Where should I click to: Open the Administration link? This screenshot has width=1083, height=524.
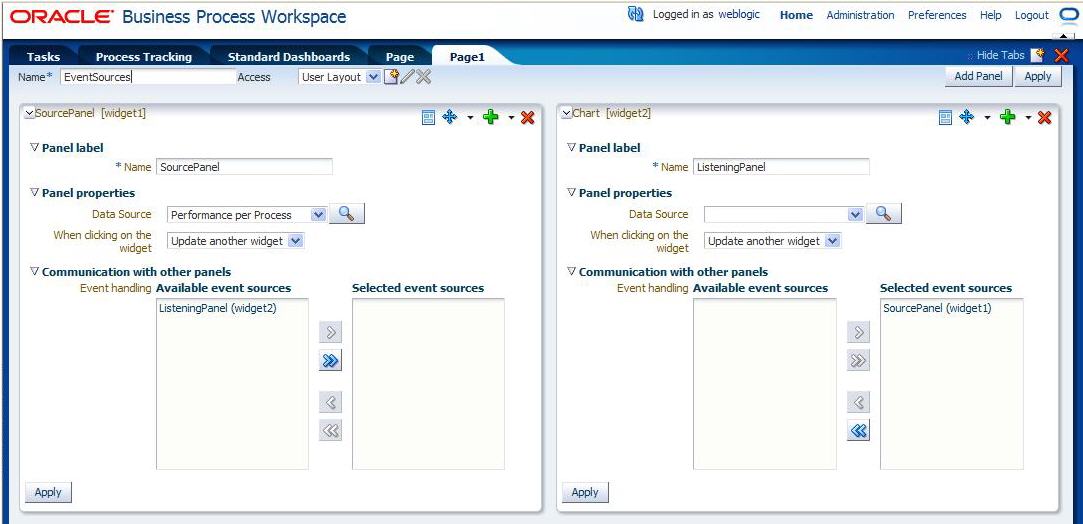(x=860, y=14)
